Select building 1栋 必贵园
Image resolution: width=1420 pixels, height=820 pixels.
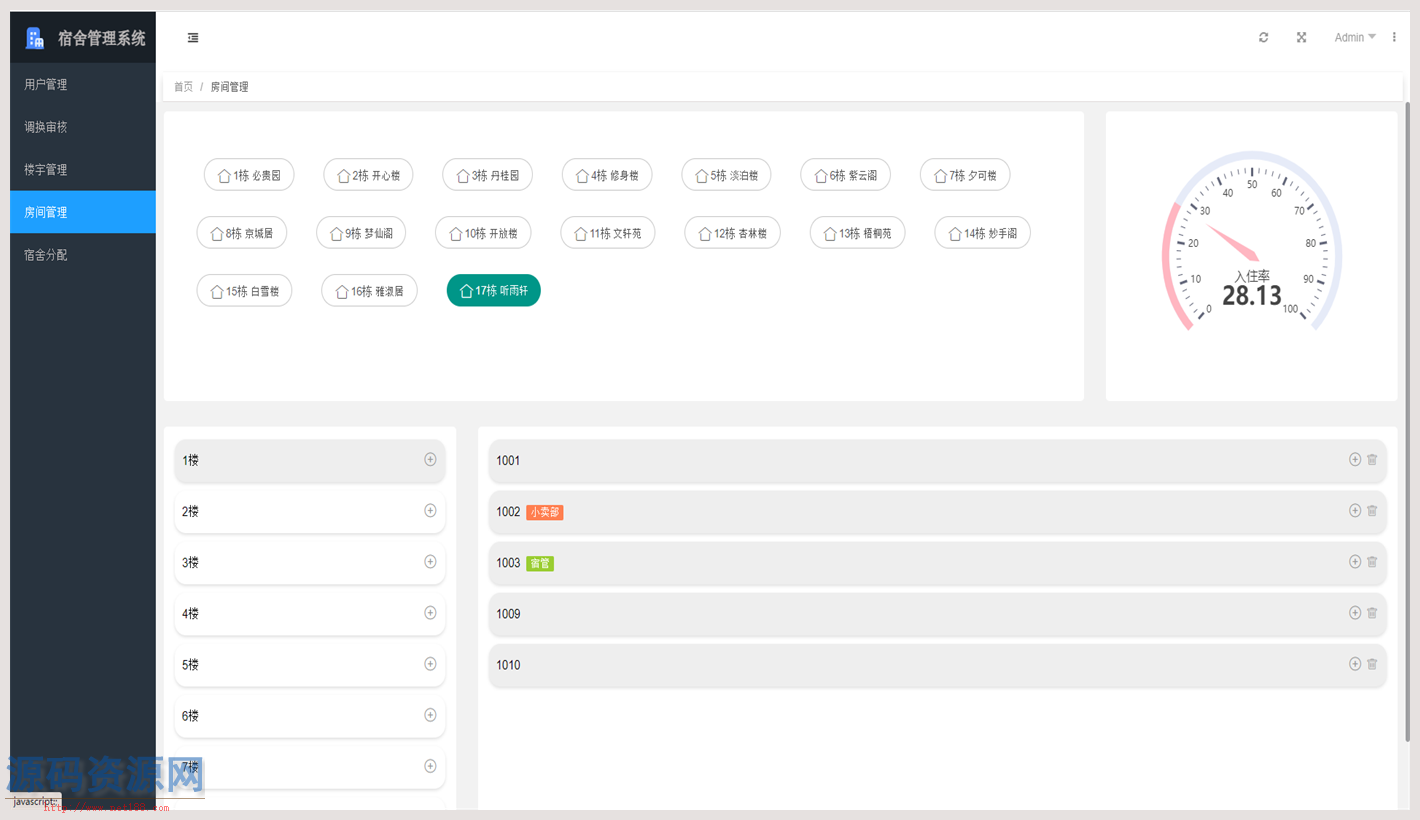(x=249, y=175)
